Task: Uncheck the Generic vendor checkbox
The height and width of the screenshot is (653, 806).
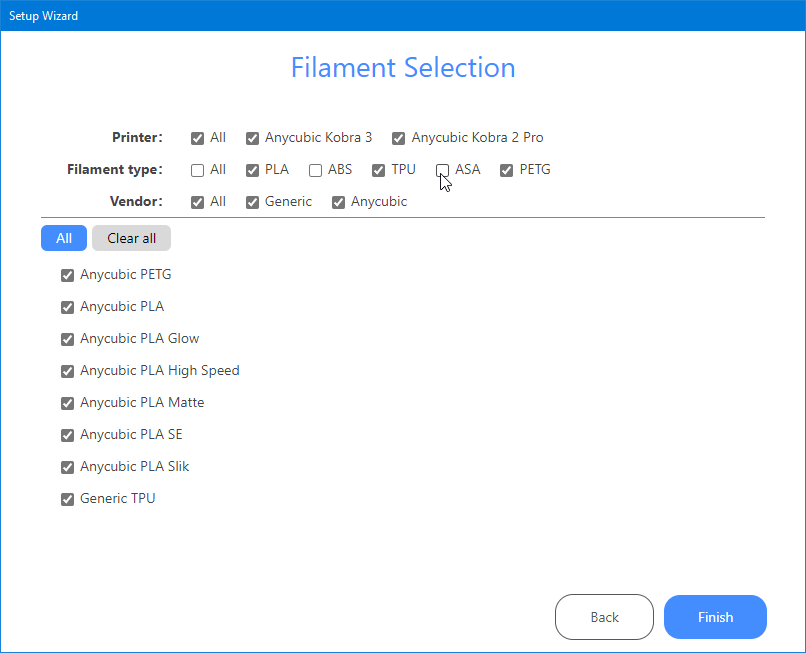Action: [253, 202]
